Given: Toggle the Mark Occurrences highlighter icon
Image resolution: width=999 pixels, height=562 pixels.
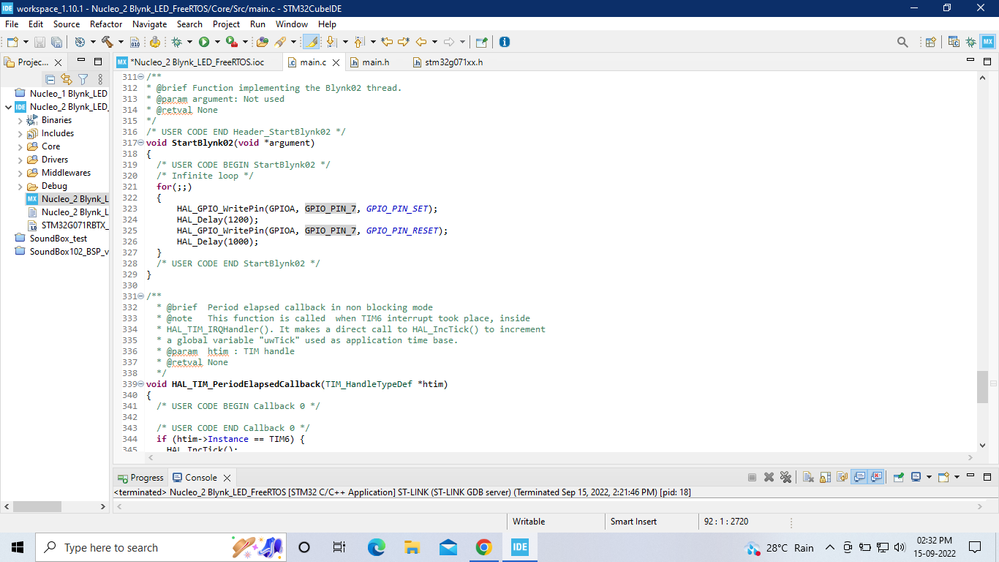Looking at the screenshot, I should tap(311, 42).
